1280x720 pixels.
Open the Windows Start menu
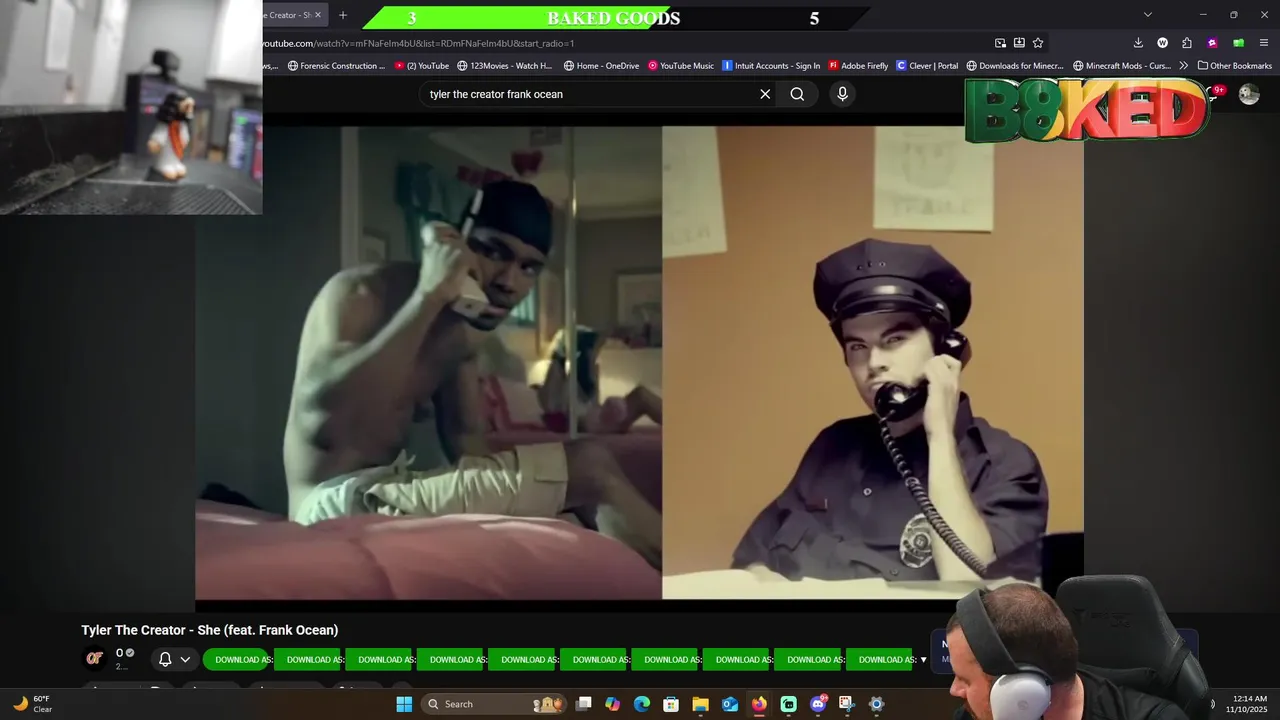coord(404,704)
